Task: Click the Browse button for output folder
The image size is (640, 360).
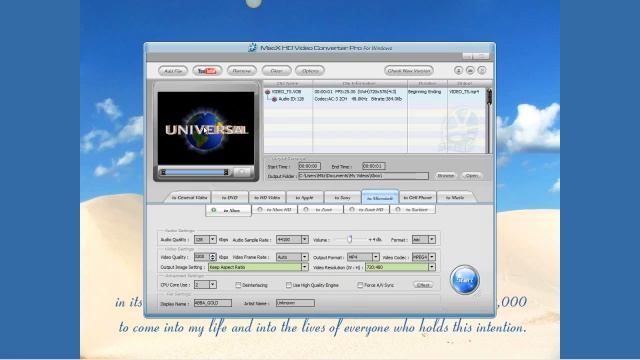Action: point(446,176)
